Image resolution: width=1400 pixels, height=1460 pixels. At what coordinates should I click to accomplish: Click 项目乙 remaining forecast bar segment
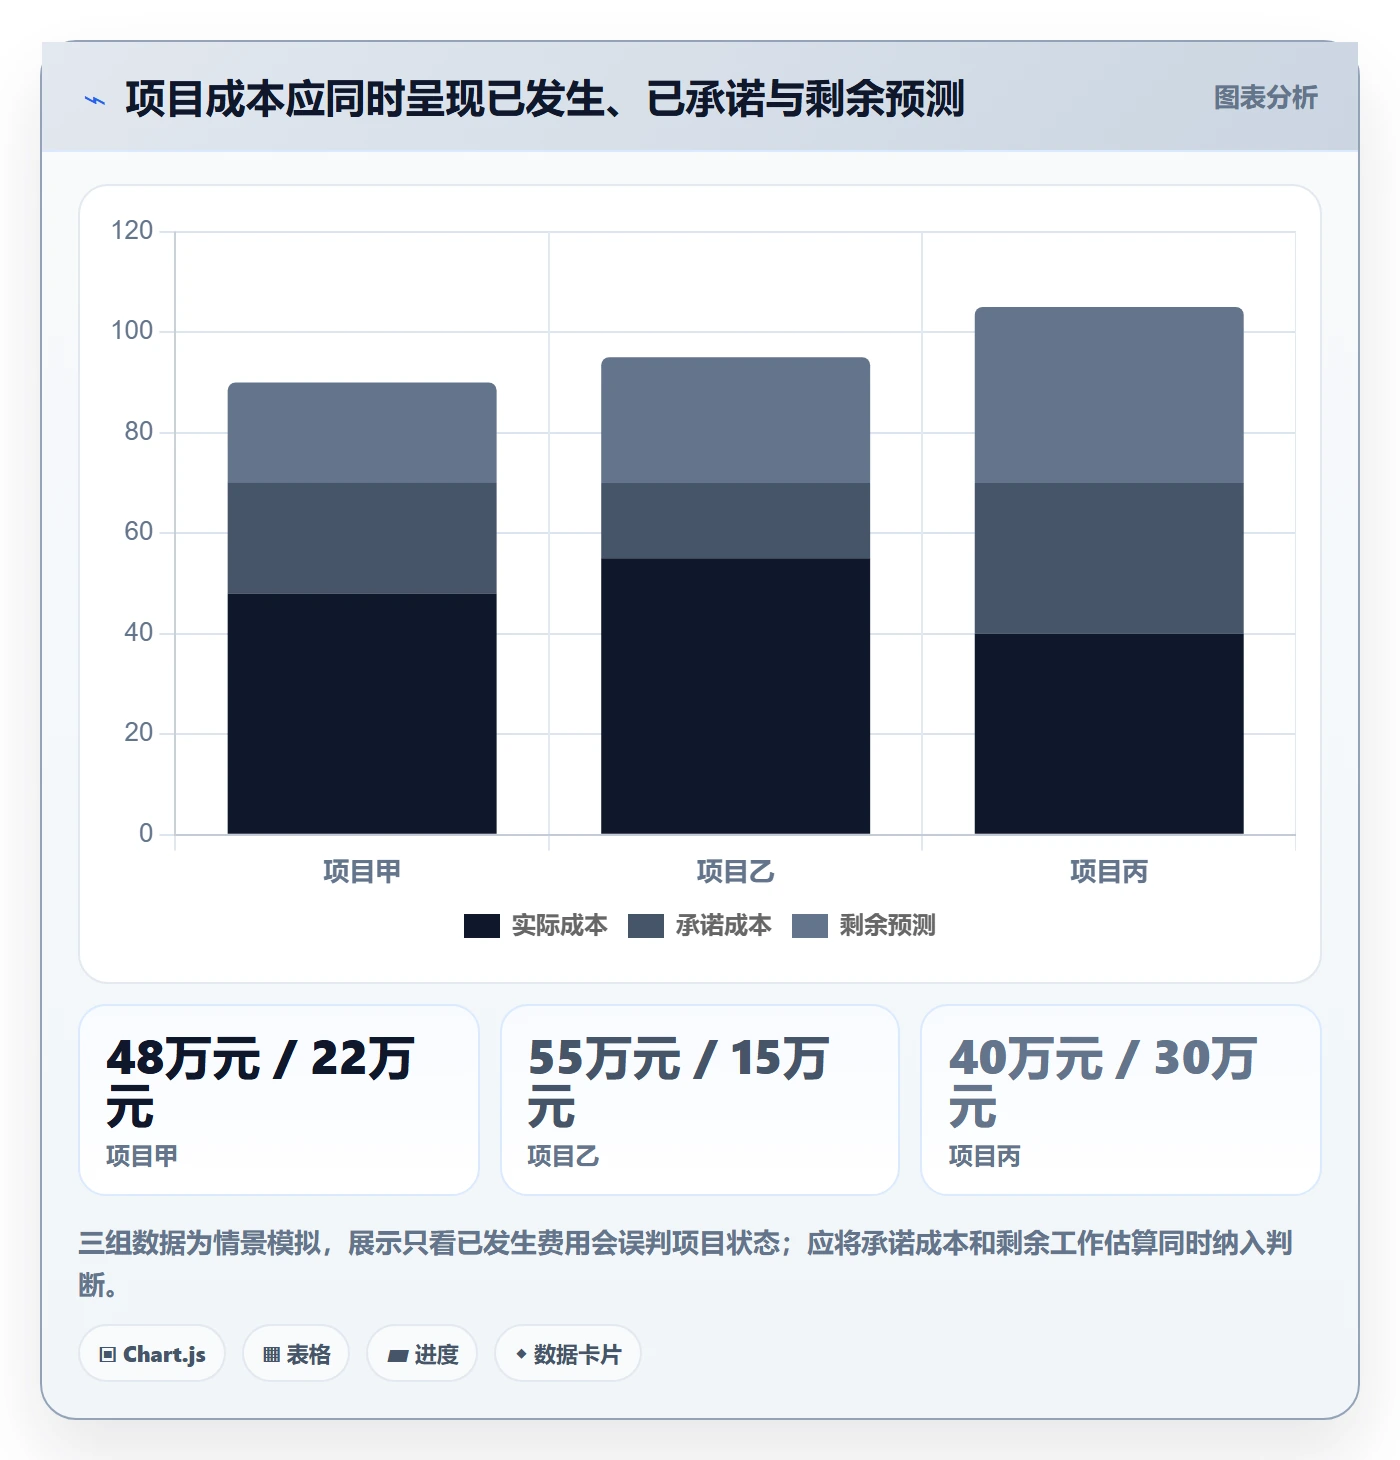click(735, 420)
